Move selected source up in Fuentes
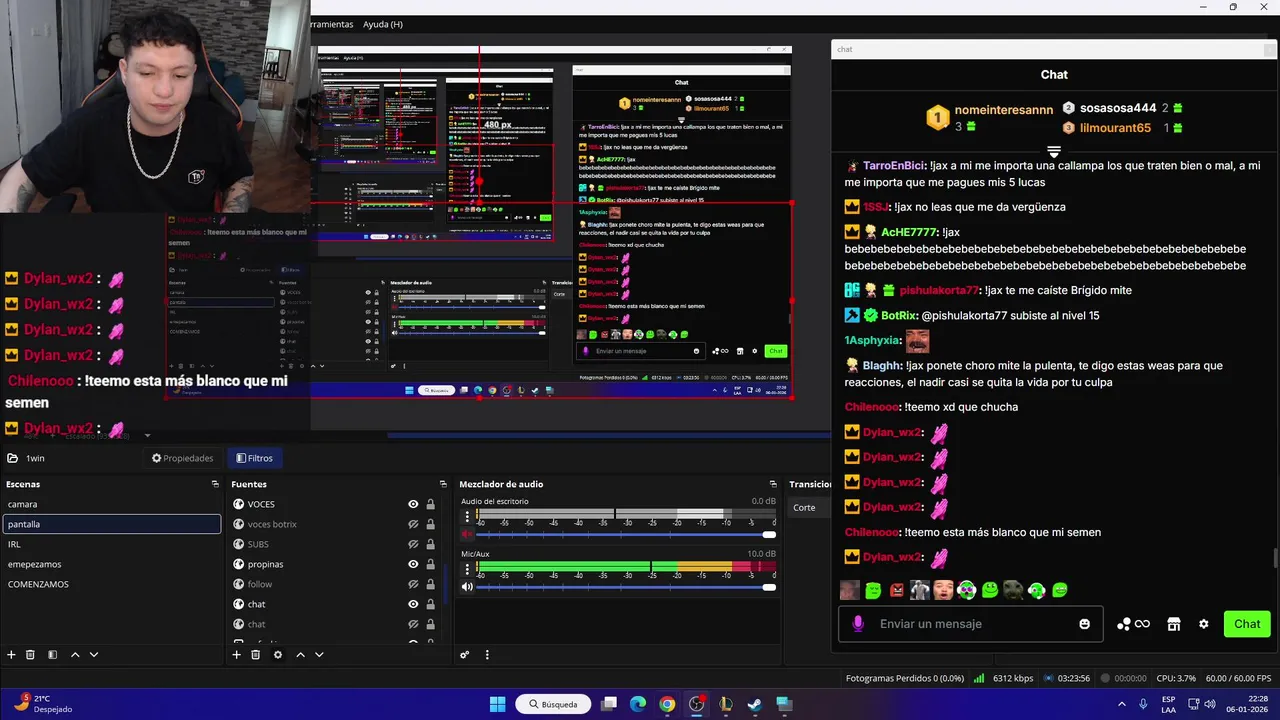Viewport: 1280px width, 720px height. [x=300, y=655]
